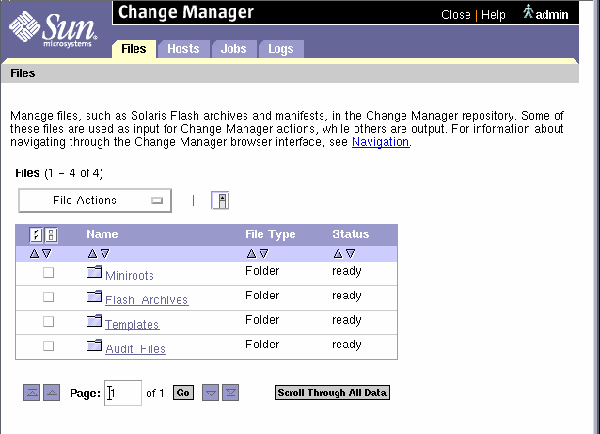Tick the Audit Files row checkbox
This screenshot has width=600, height=434.
(x=48, y=346)
